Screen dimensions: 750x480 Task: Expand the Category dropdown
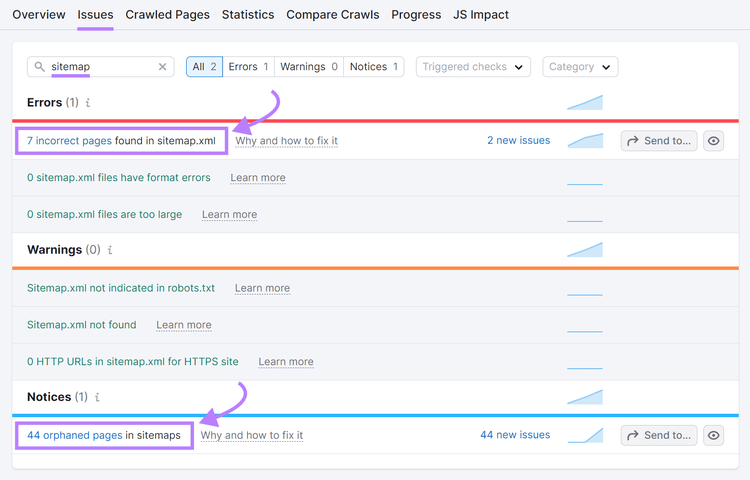(580, 67)
